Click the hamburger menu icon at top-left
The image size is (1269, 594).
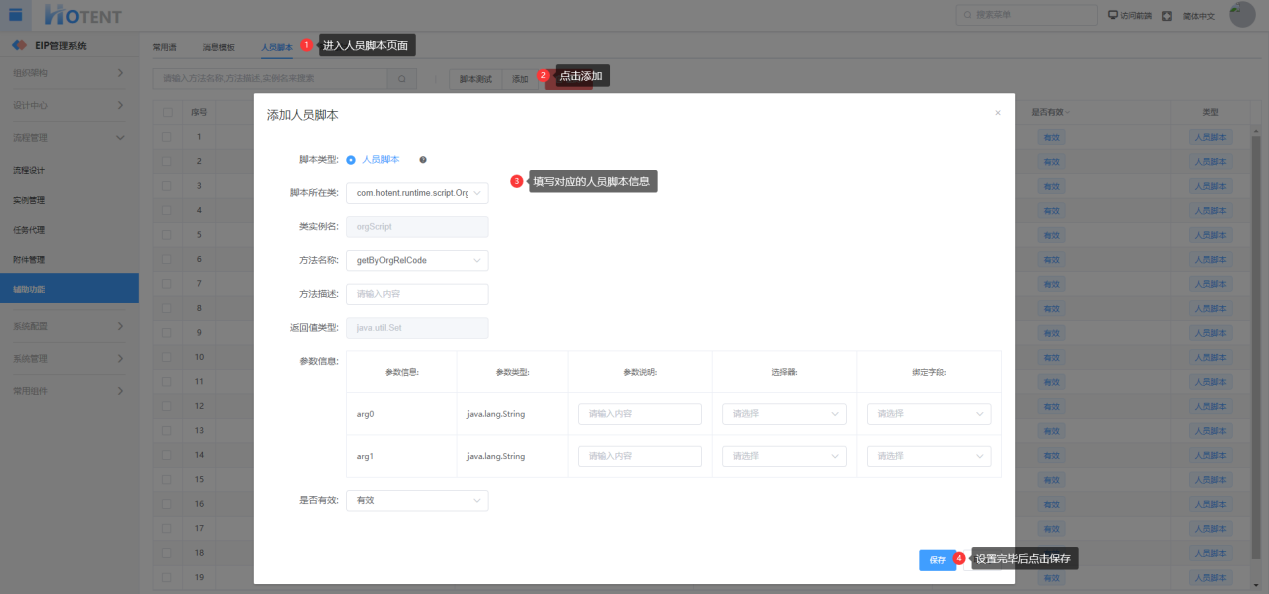click(x=16, y=14)
